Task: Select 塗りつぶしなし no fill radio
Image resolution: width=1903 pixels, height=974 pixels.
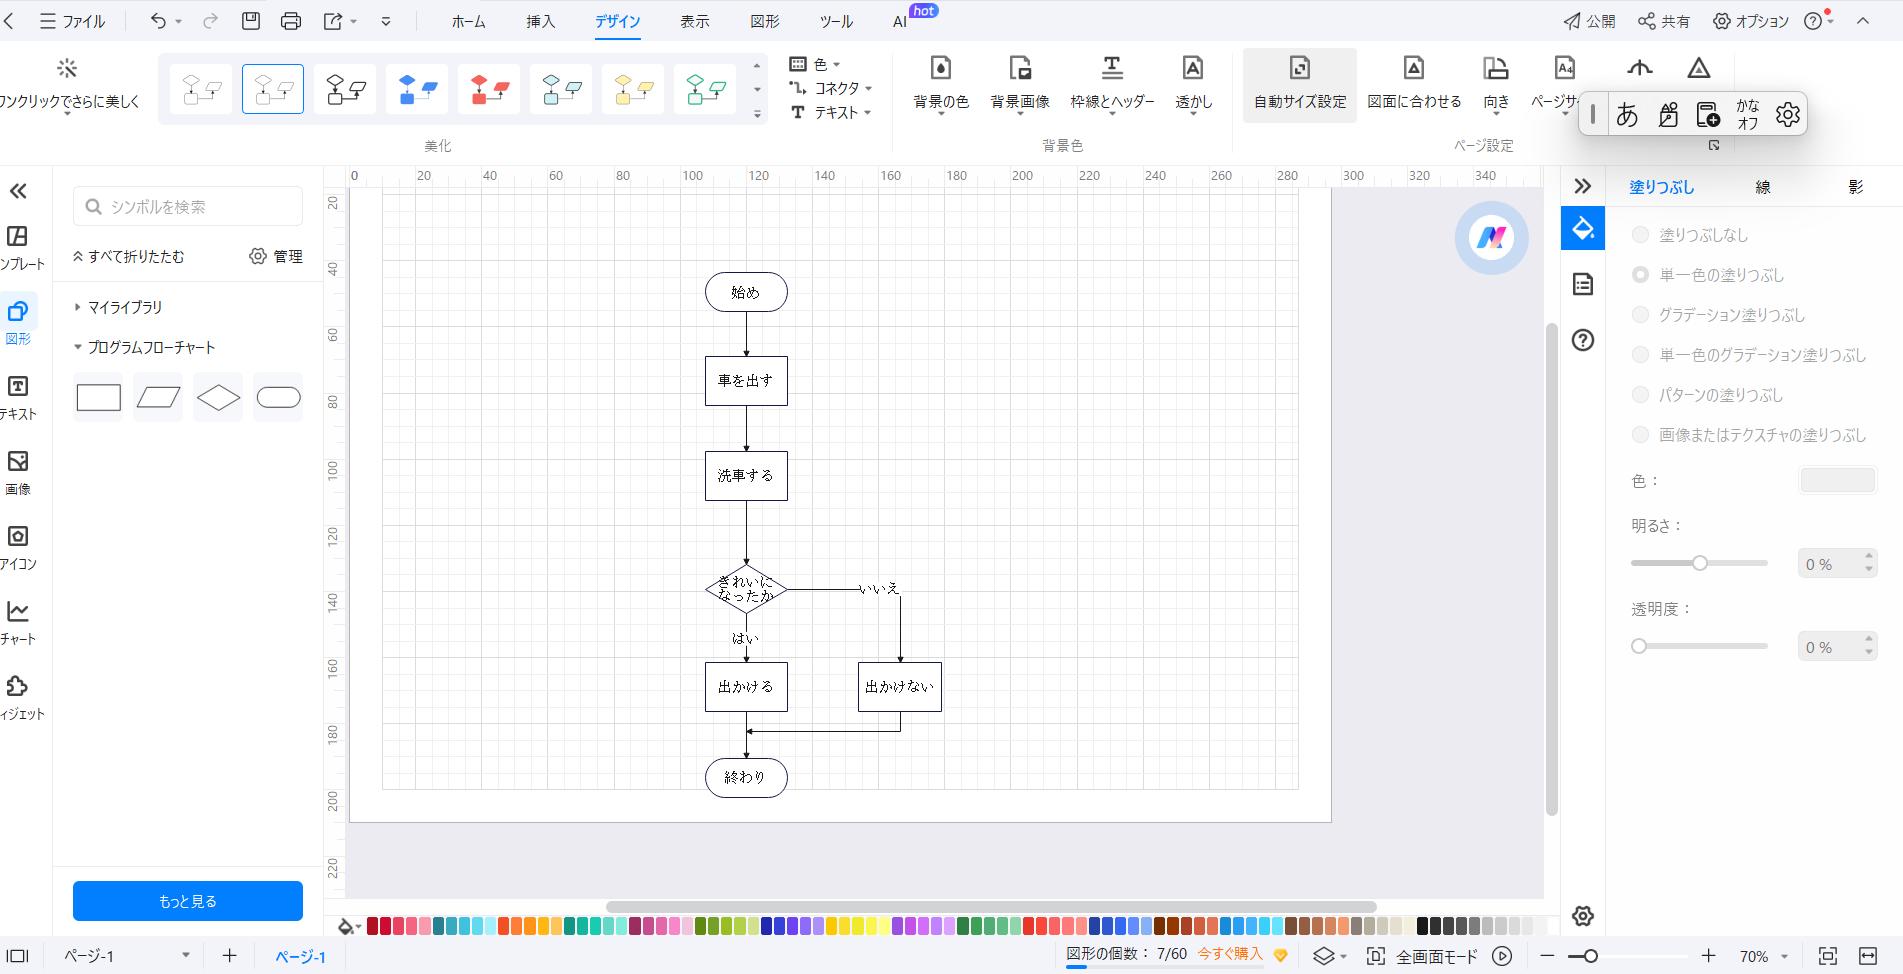Action: (x=1640, y=235)
